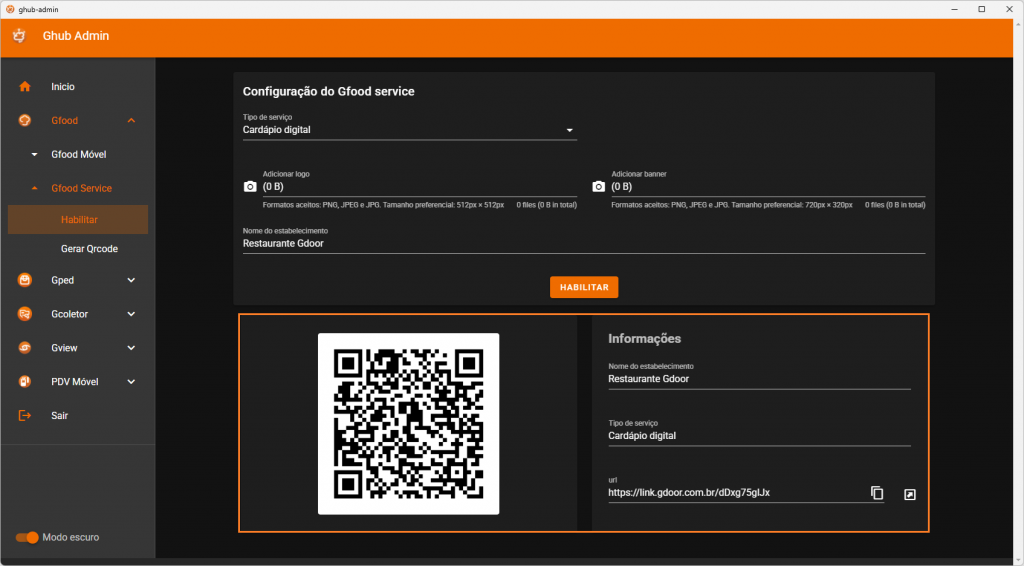Maximize the ghub-admin window
This screenshot has width=1024, height=566.
click(x=982, y=9)
